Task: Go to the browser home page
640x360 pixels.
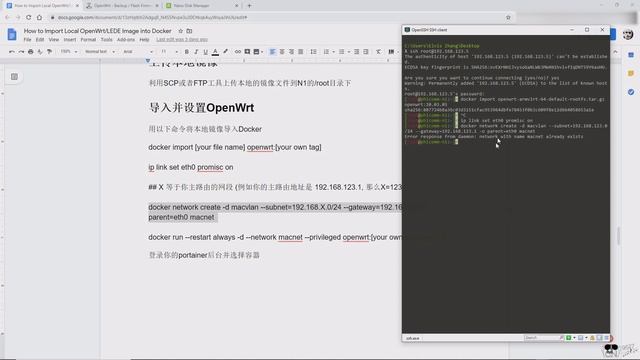Action: (39, 18)
